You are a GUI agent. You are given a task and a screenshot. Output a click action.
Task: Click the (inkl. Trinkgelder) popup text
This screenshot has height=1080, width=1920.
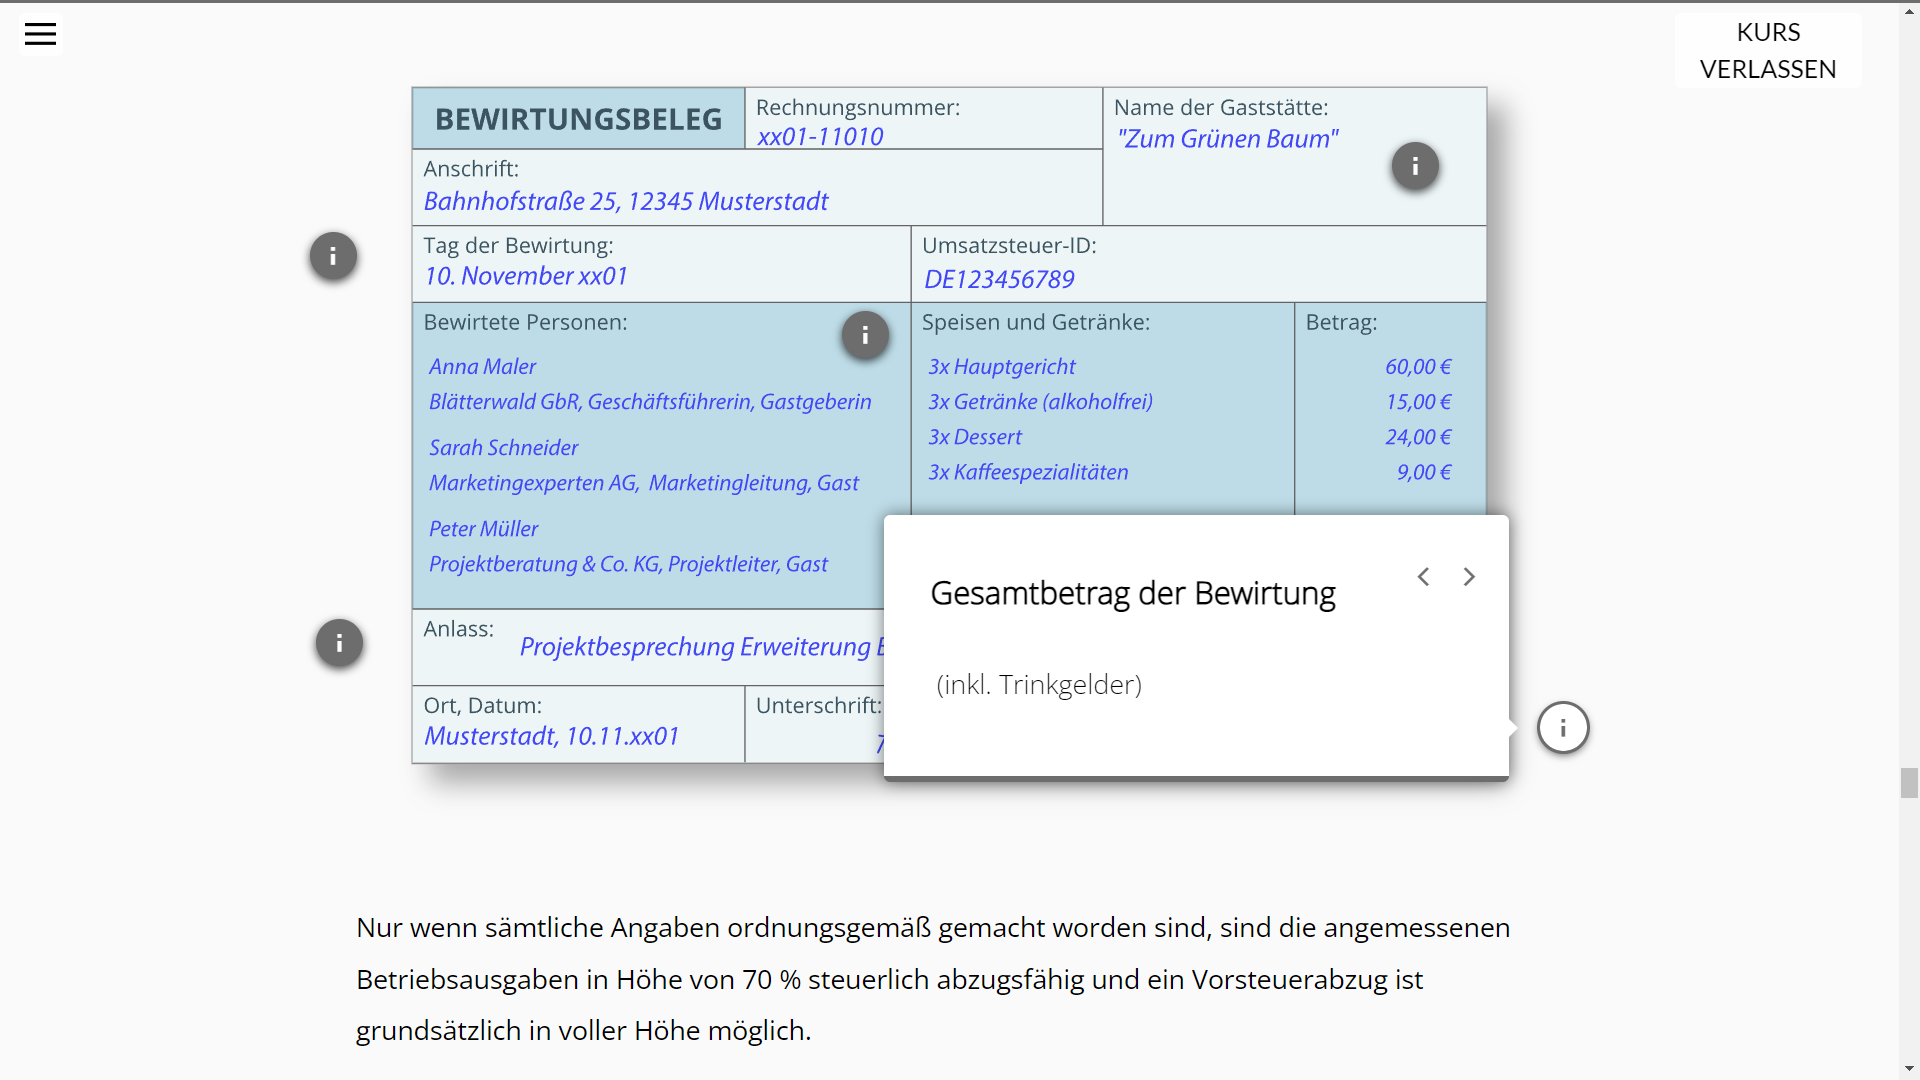[x=1039, y=685]
